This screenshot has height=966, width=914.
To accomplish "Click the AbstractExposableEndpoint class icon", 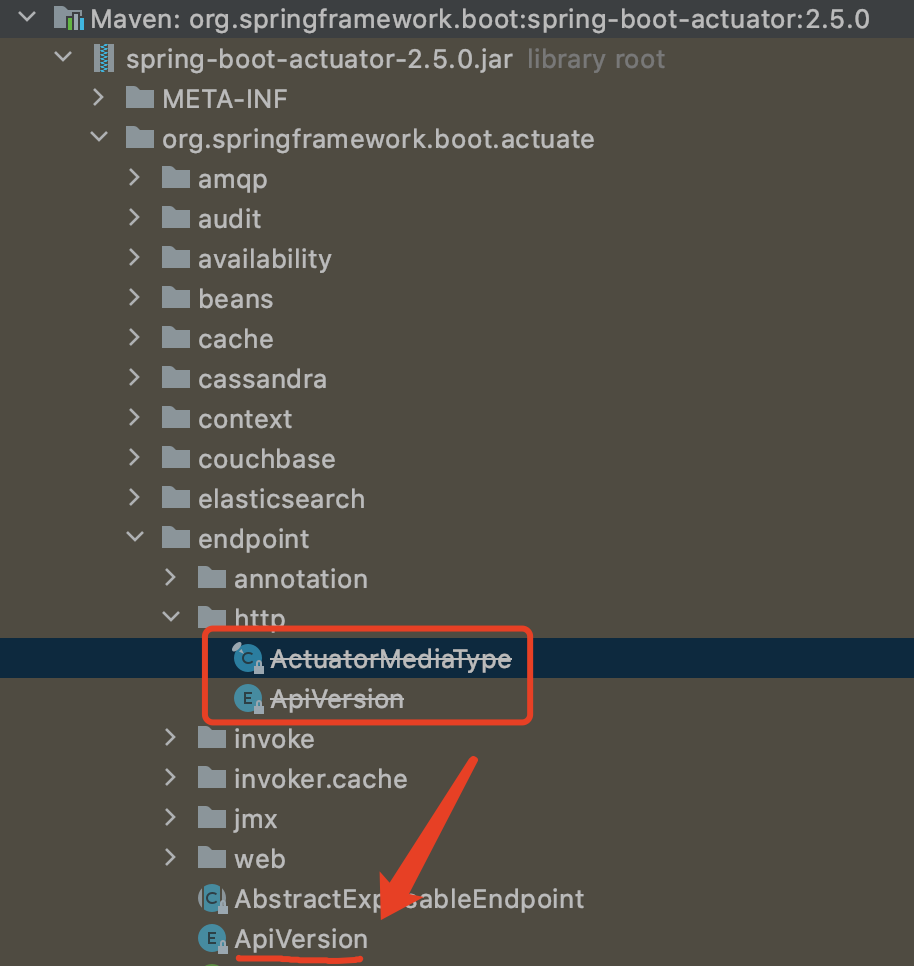I will [213, 898].
